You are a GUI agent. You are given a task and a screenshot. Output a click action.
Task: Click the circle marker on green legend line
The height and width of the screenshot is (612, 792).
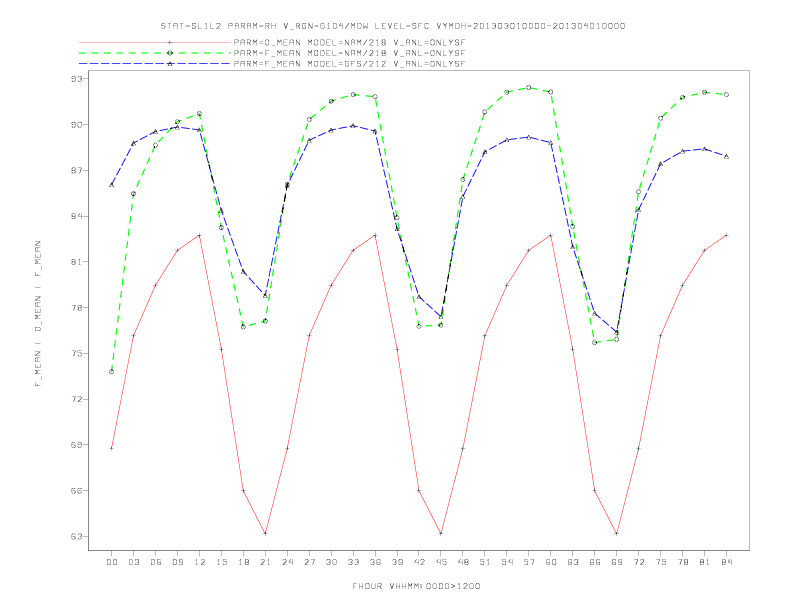170,53
